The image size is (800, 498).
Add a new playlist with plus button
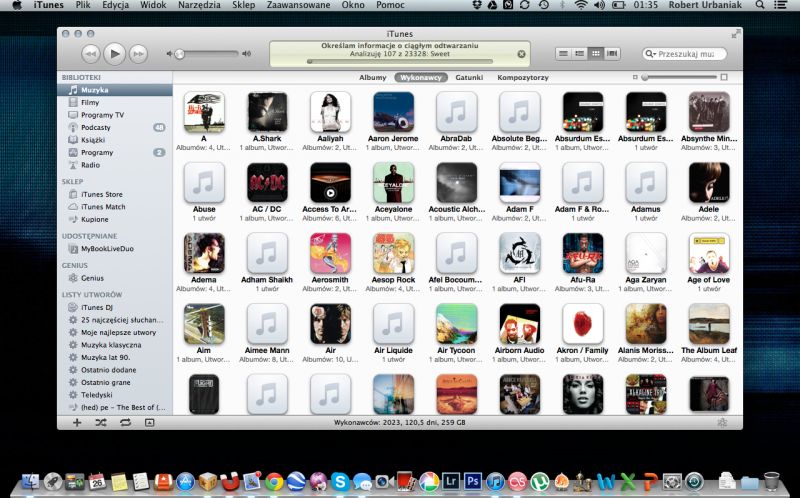tap(77, 422)
